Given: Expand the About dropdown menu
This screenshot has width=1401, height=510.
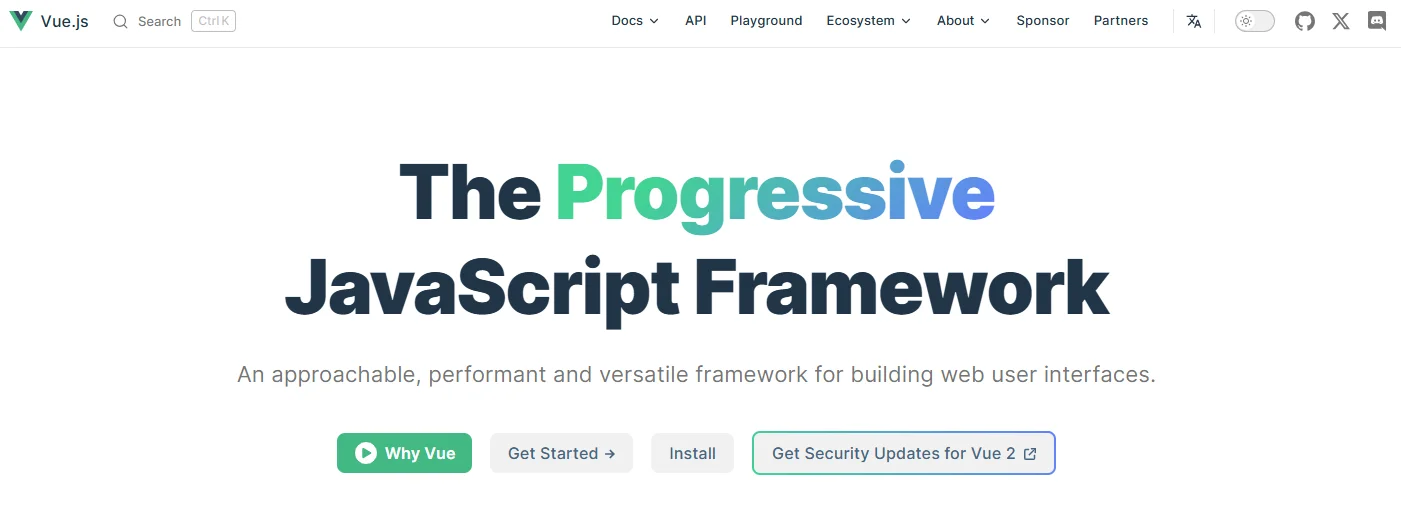Looking at the screenshot, I should pyautogui.click(x=963, y=21).
